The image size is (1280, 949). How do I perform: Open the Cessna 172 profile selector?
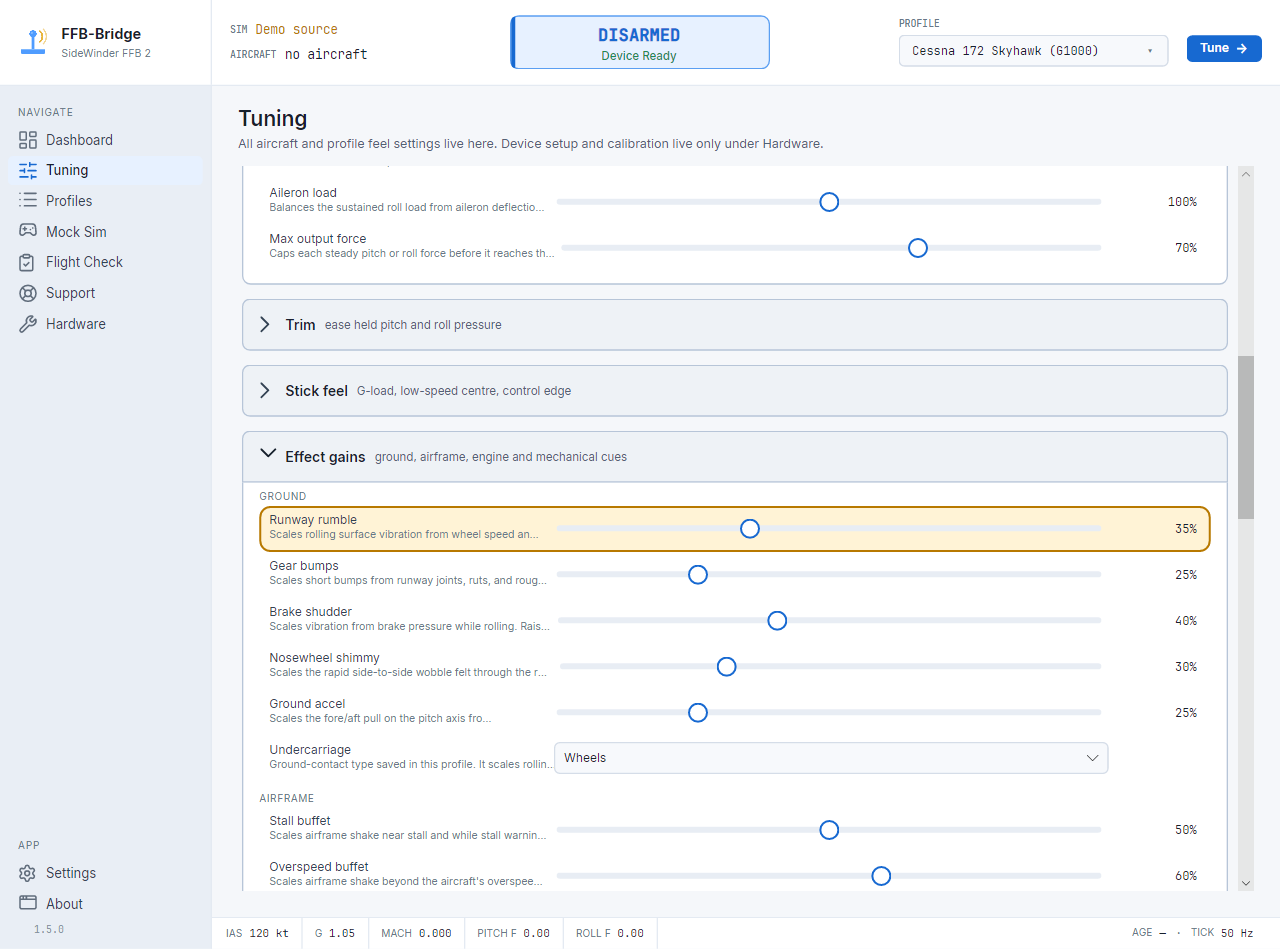click(x=1034, y=50)
